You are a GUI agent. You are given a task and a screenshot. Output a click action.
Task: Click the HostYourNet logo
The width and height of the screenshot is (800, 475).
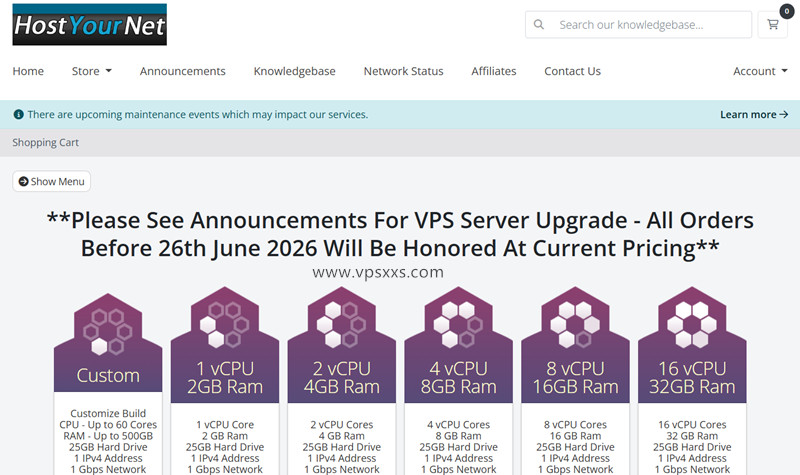coord(89,24)
